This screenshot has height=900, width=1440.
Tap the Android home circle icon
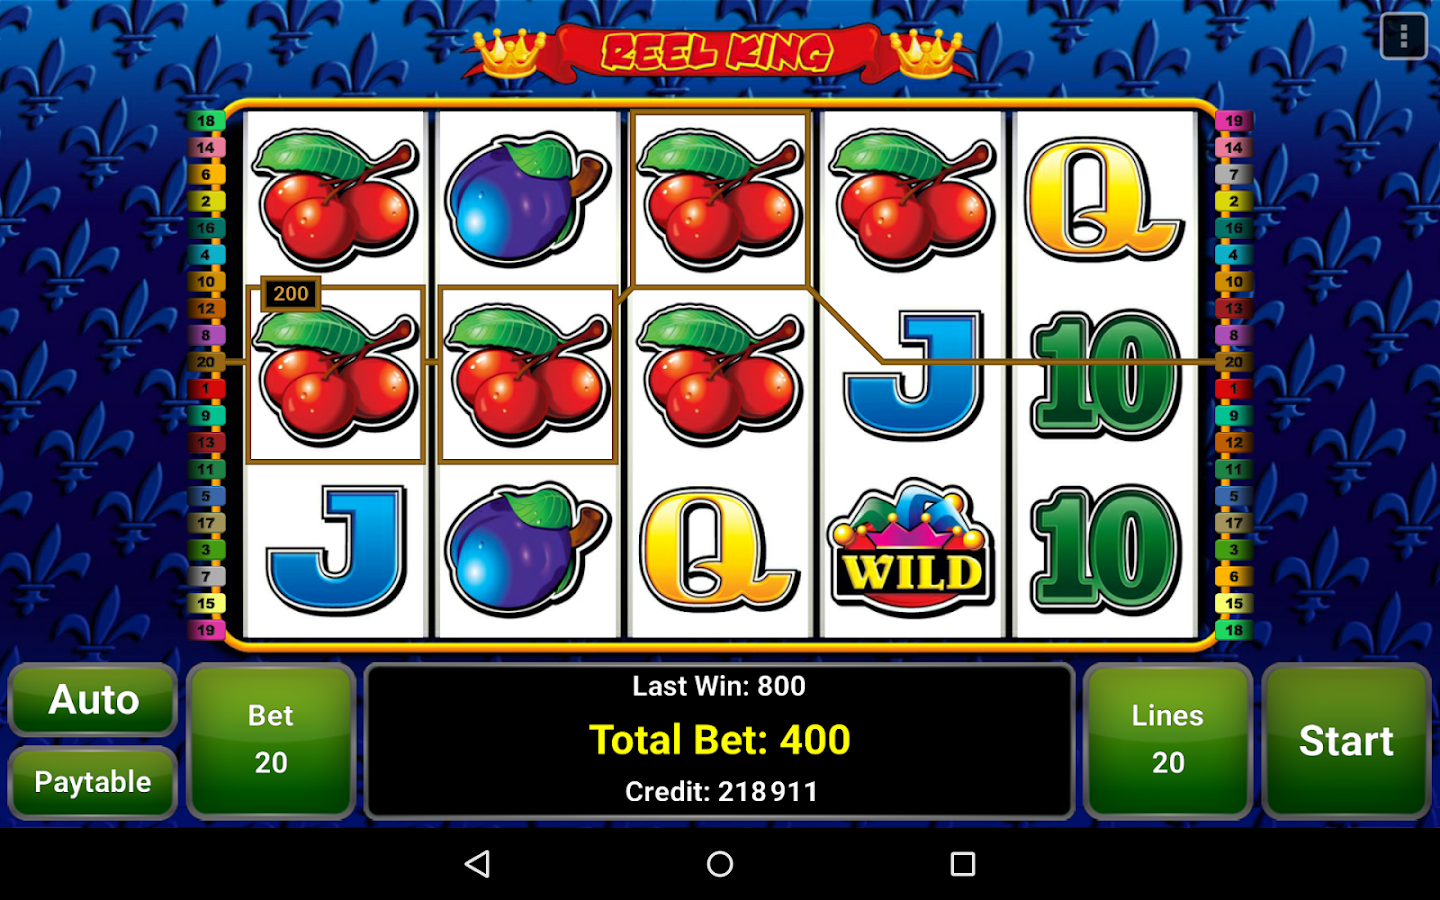[720, 864]
